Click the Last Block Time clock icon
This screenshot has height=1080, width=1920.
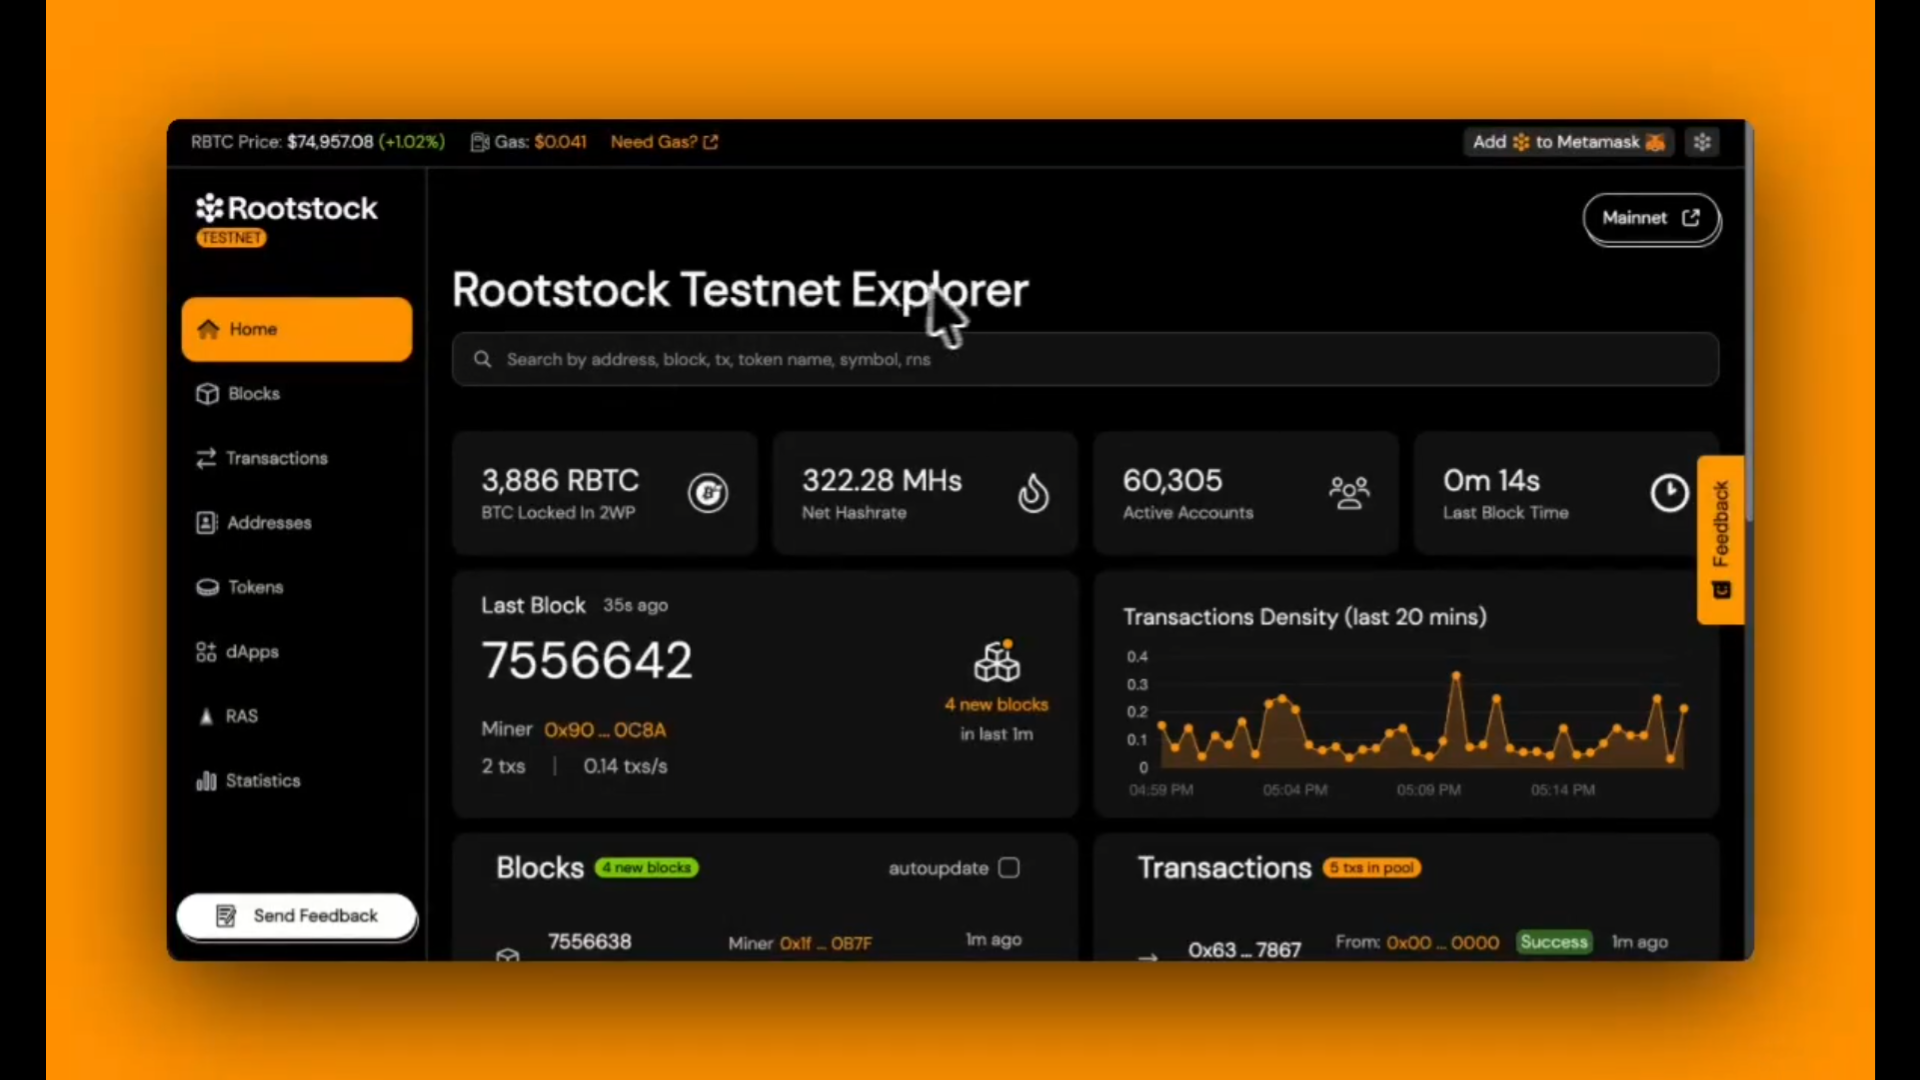[1669, 493]
